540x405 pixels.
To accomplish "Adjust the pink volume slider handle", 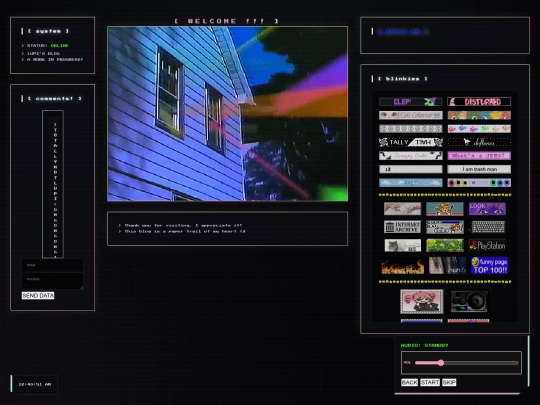I will (x=441, y=363).
